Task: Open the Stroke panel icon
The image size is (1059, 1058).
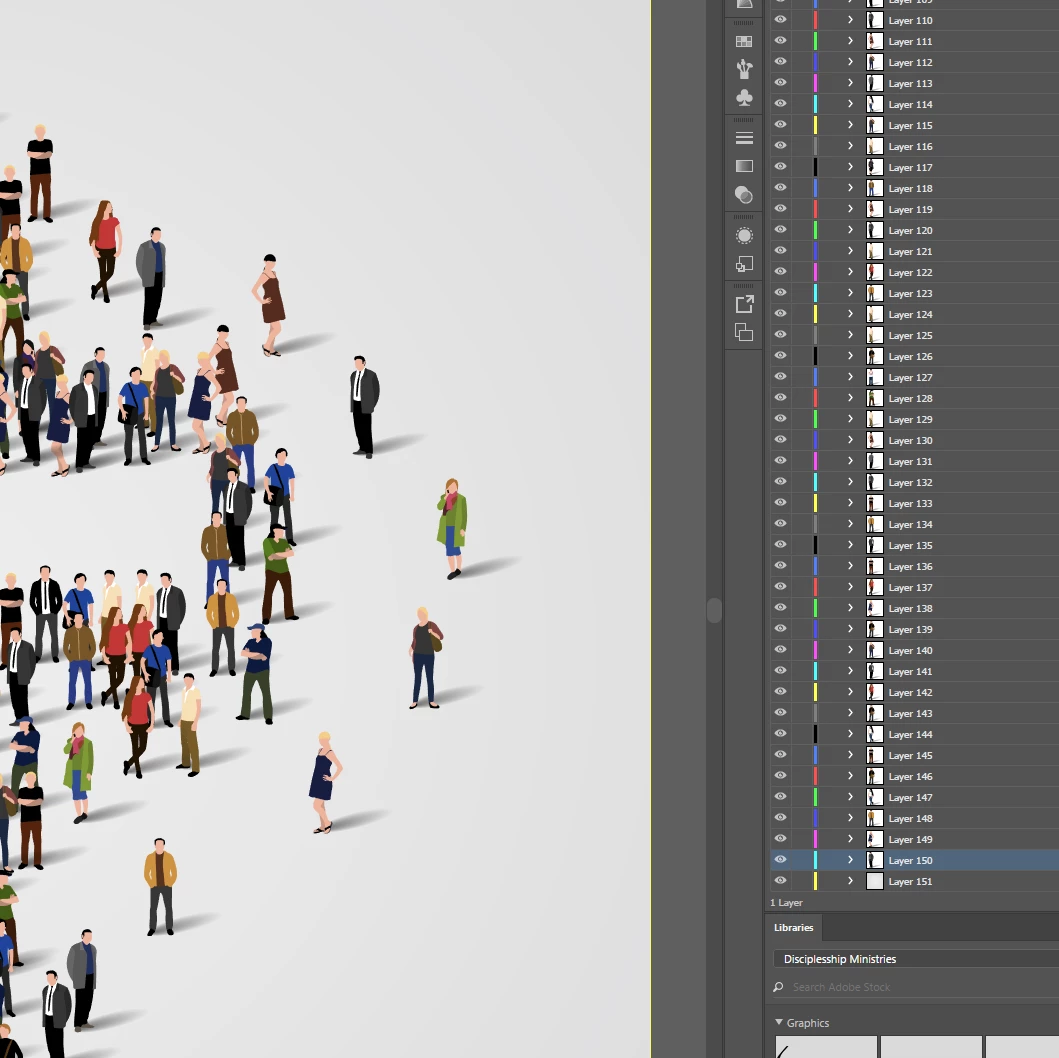Action: (744, 138)
